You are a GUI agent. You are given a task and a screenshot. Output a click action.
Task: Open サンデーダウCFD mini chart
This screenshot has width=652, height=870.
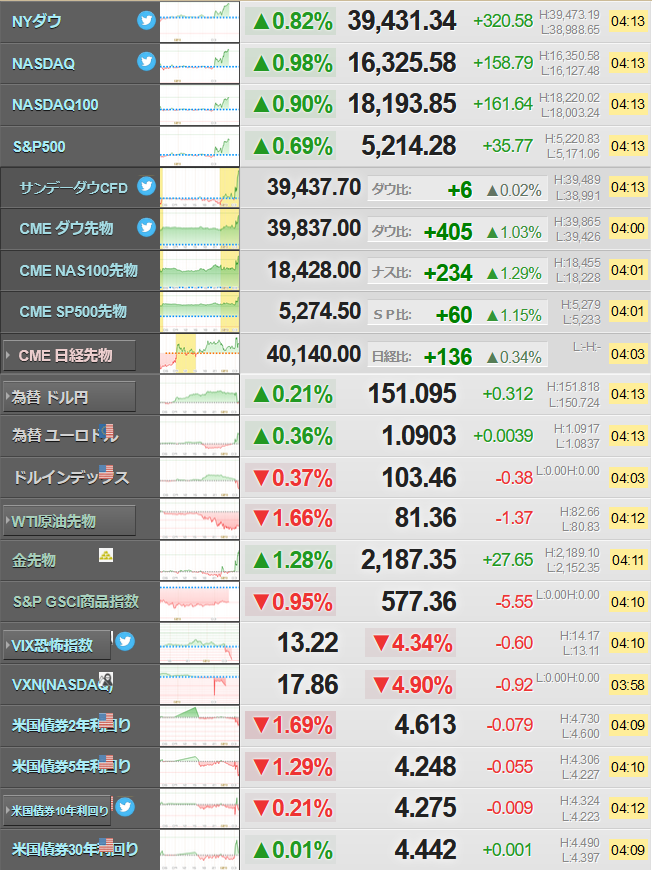200,188
